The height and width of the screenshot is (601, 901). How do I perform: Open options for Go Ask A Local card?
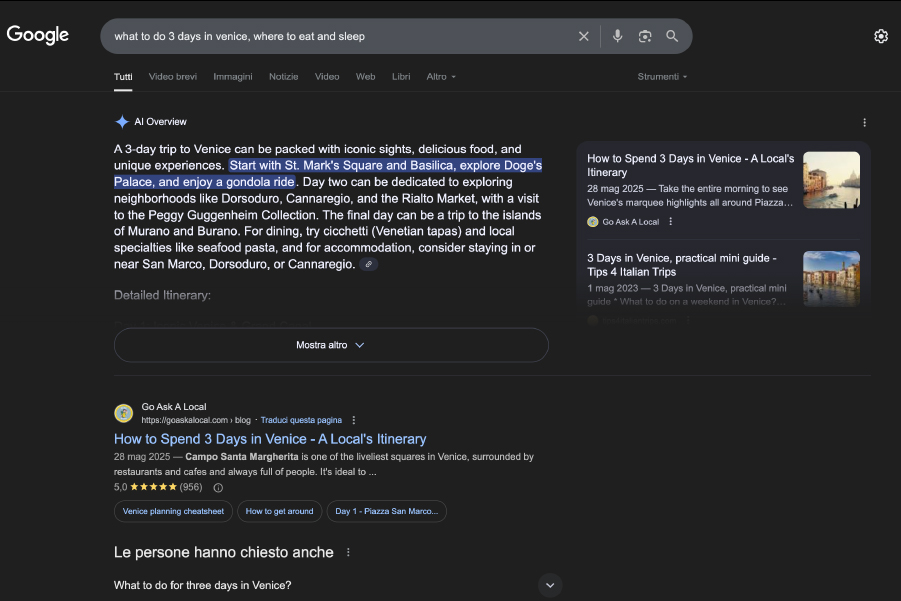click(671, 221)
